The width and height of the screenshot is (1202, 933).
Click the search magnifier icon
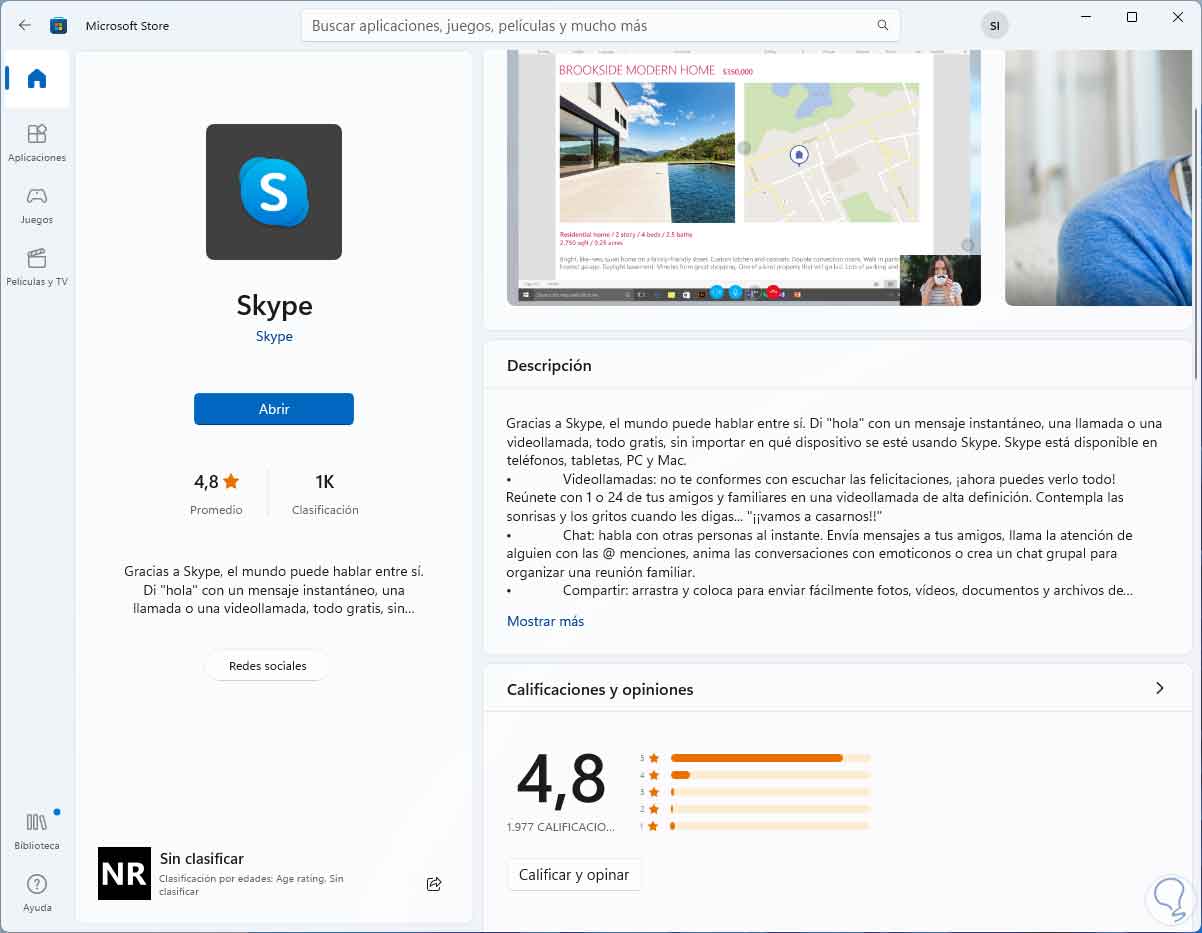coord(882,25)
